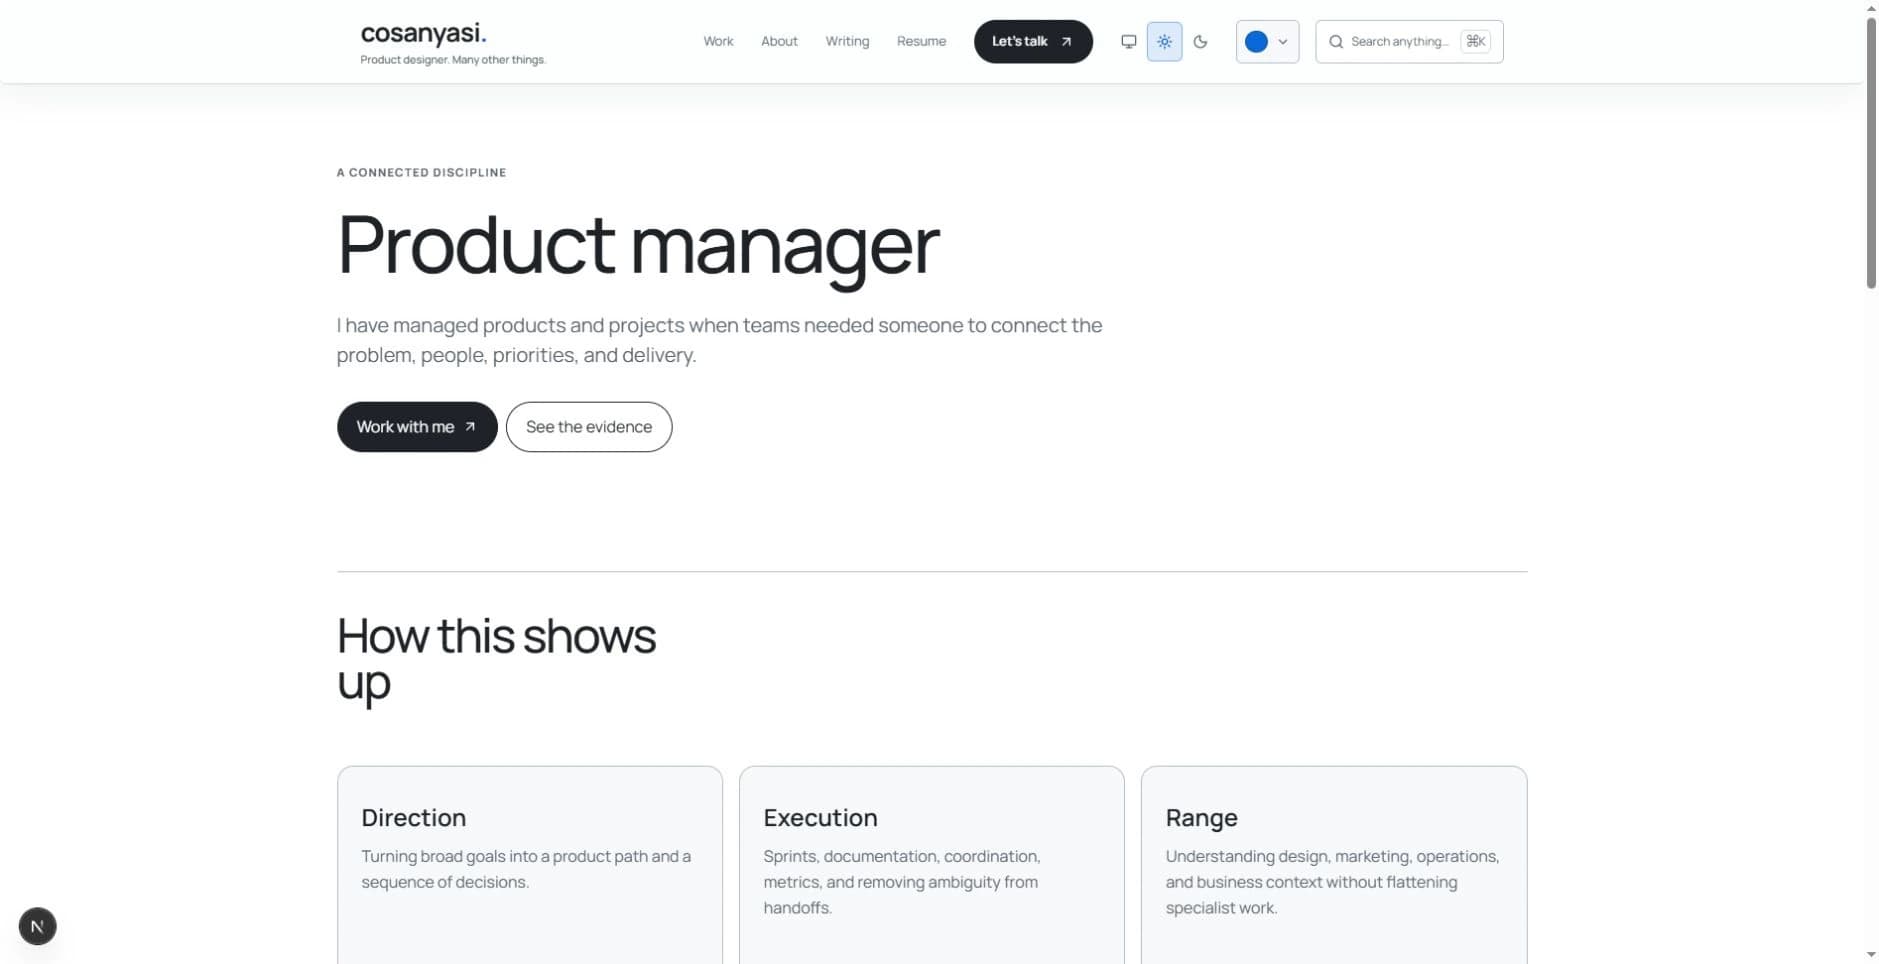Click the scrollbar down arrow
Image resolution: width=1879 pixels, height=964 pixels.
tap(1871, 955)
